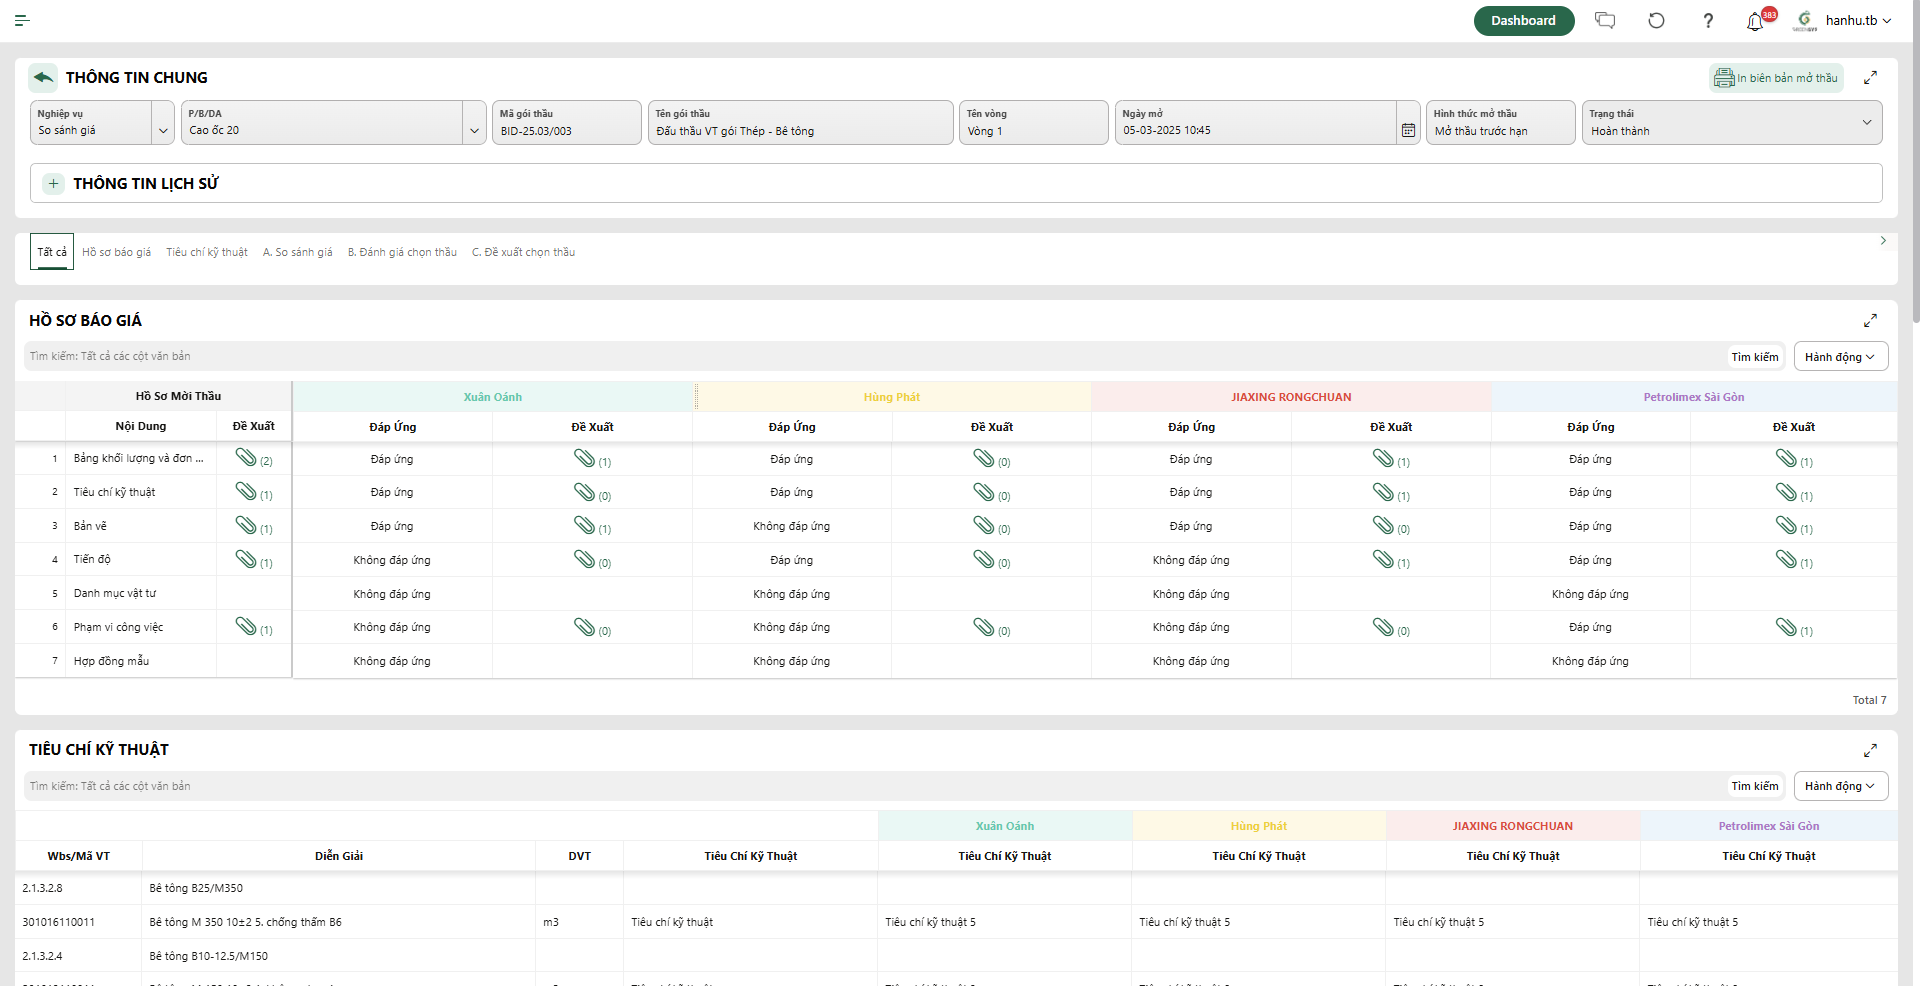
Task: Open Hồ Sơ Mời Thầu attachment for Phạm vi công việc
Action: tap(246, 626)
